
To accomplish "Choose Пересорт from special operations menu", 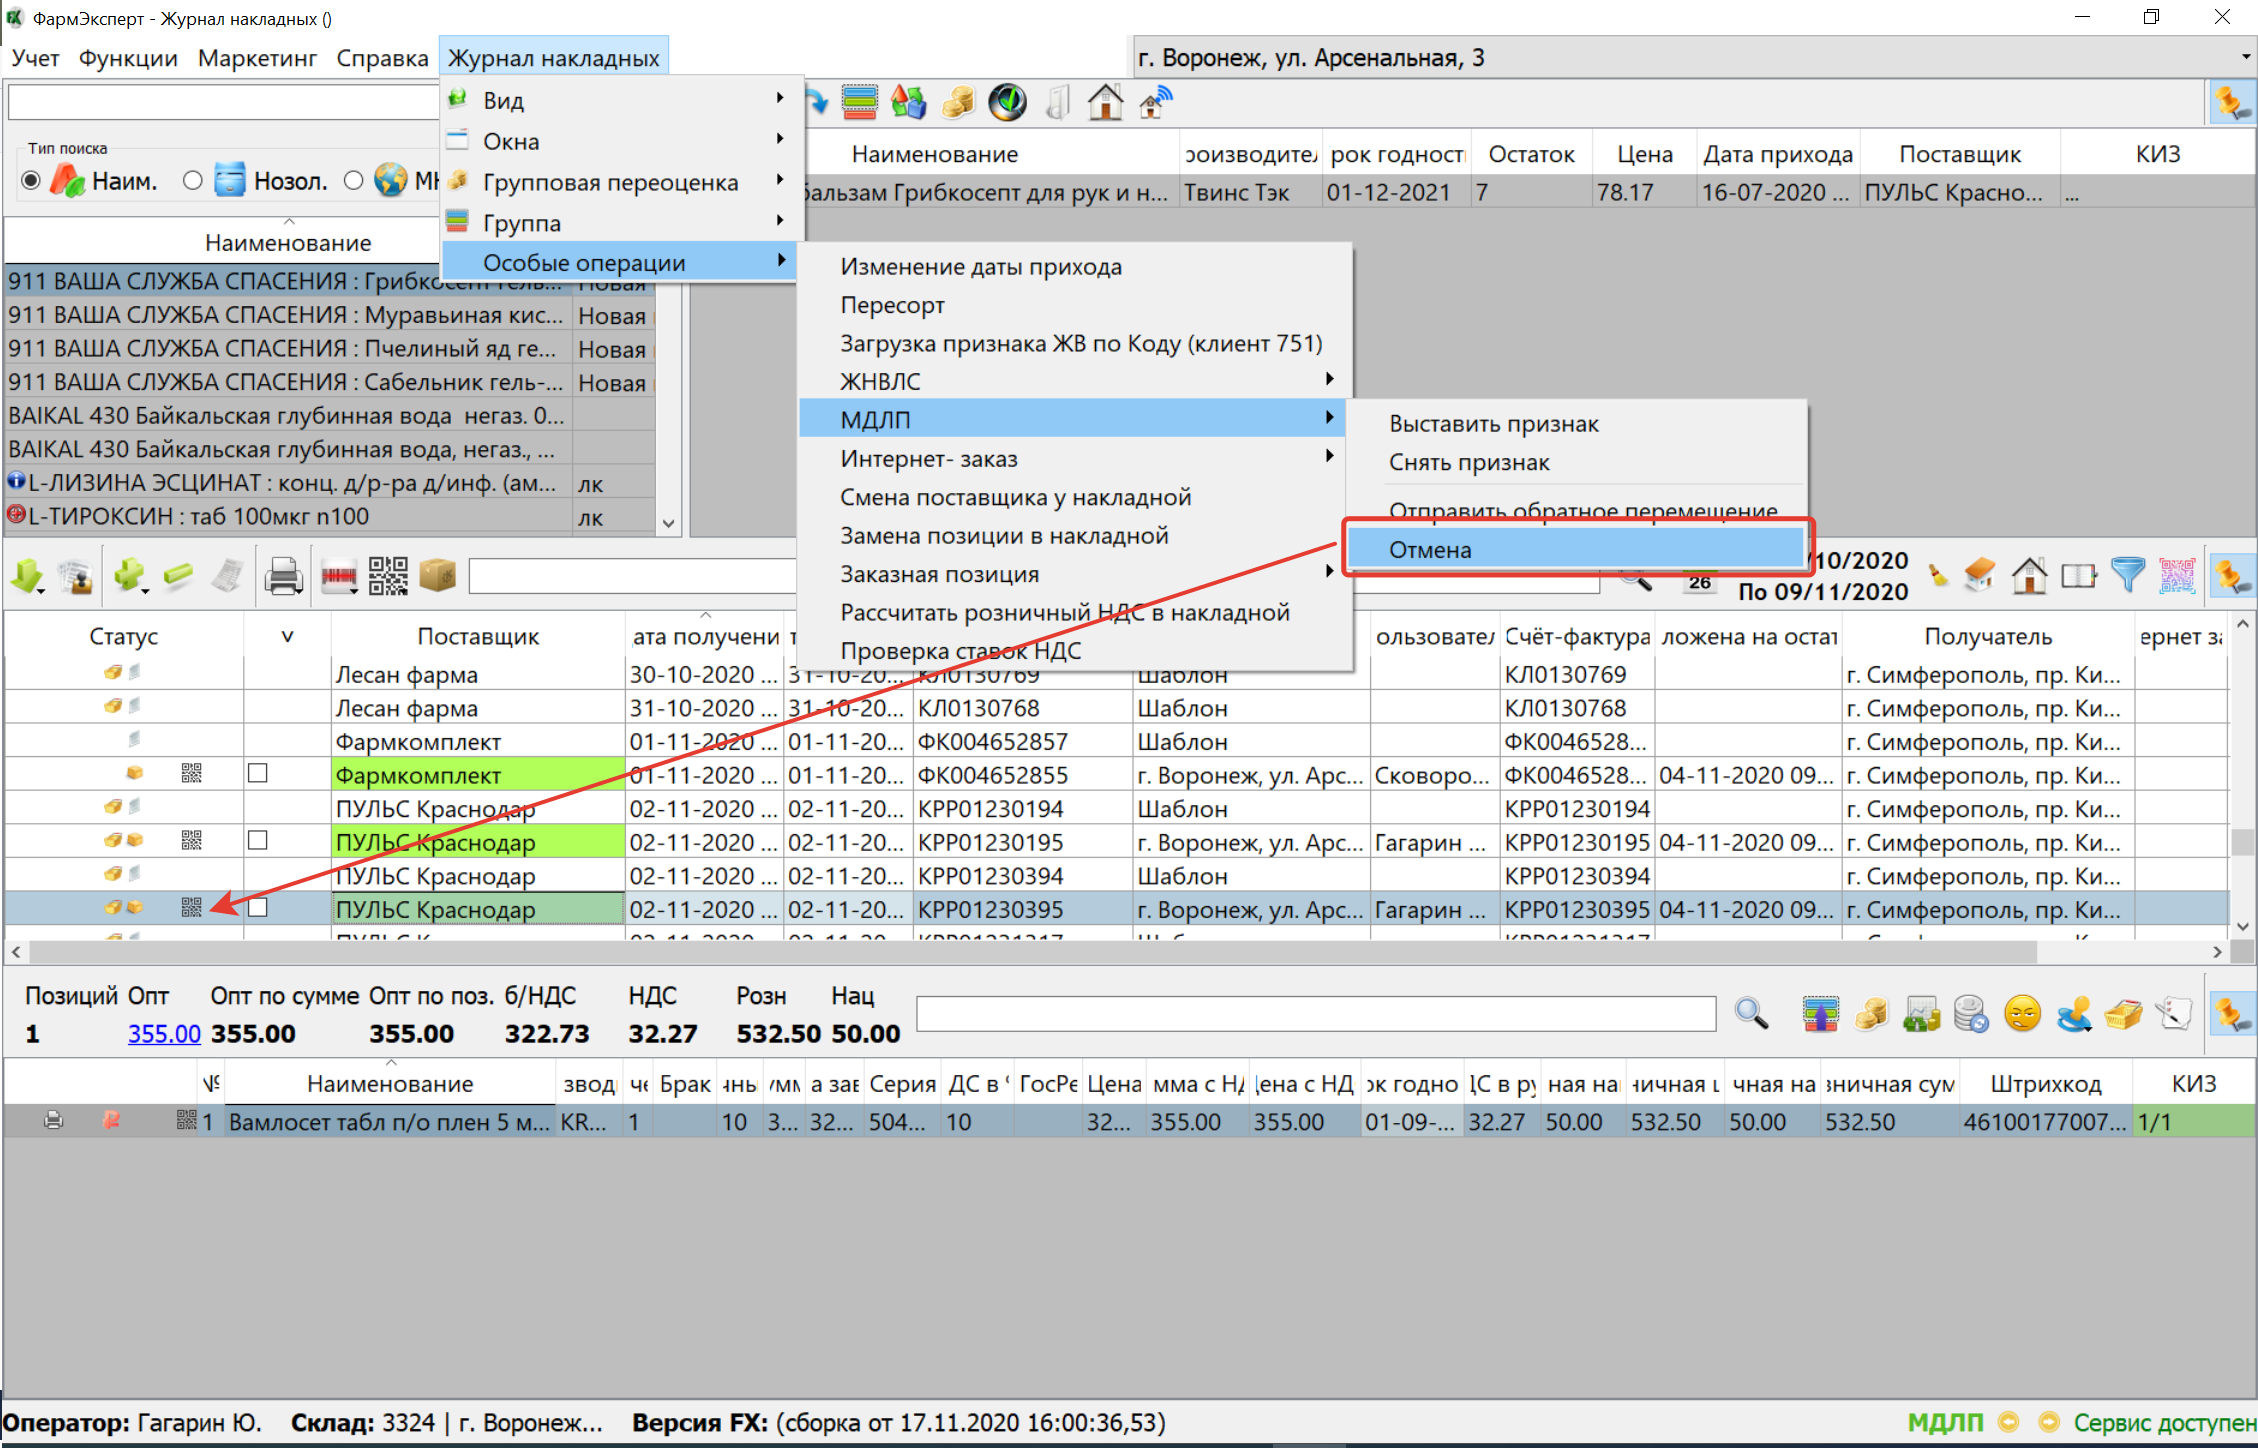I will coord(892,305).
